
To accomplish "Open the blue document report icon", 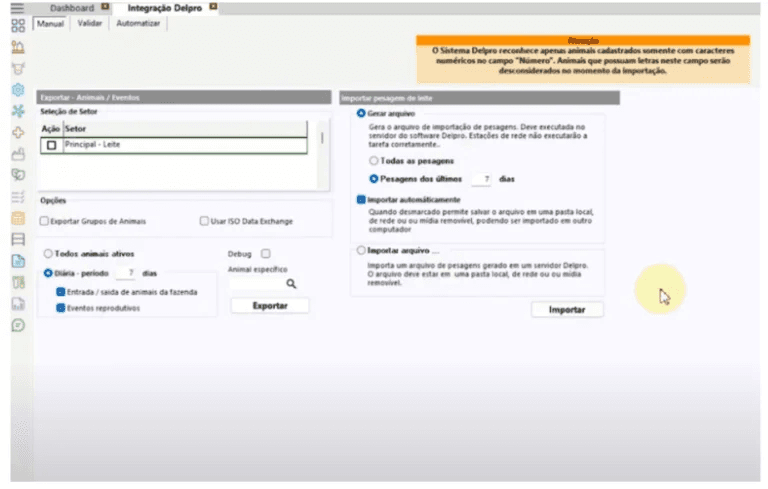I will [x=18, y=261].
